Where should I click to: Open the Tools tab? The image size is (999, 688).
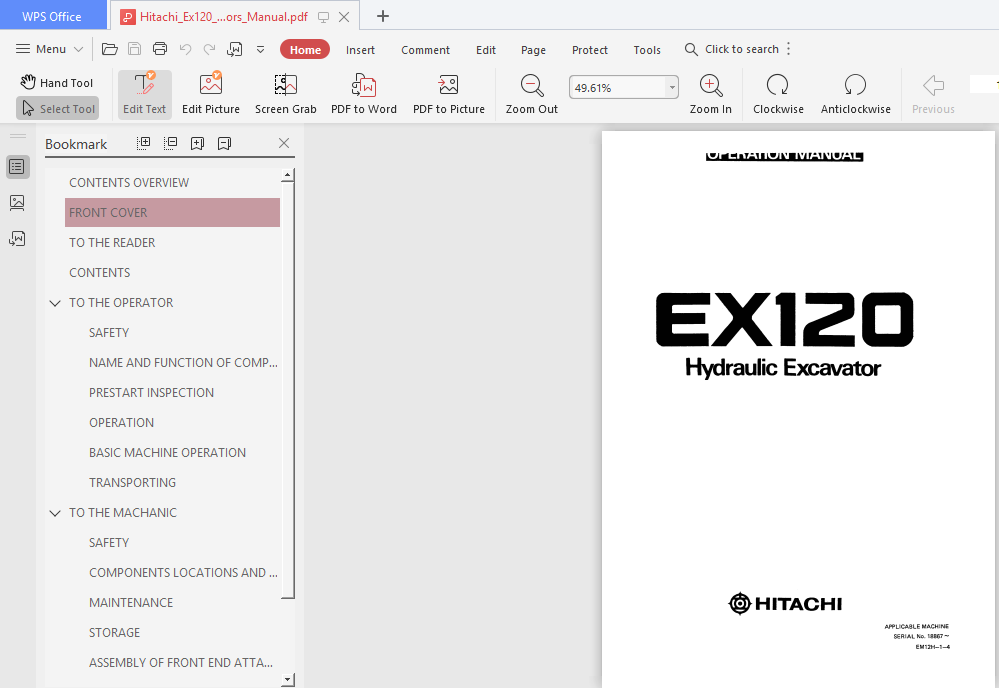[647, 50]
